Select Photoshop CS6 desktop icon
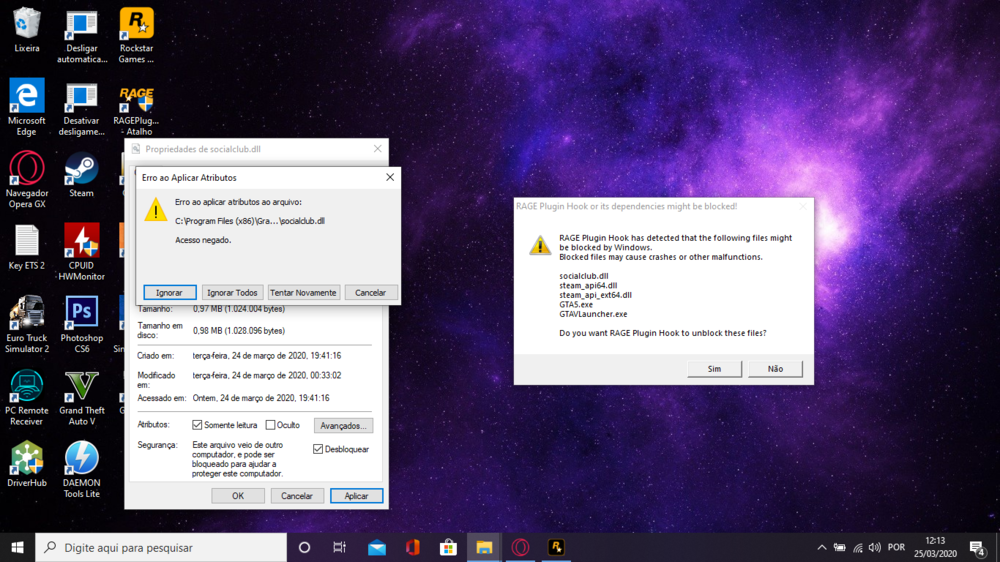 point(82,325)
